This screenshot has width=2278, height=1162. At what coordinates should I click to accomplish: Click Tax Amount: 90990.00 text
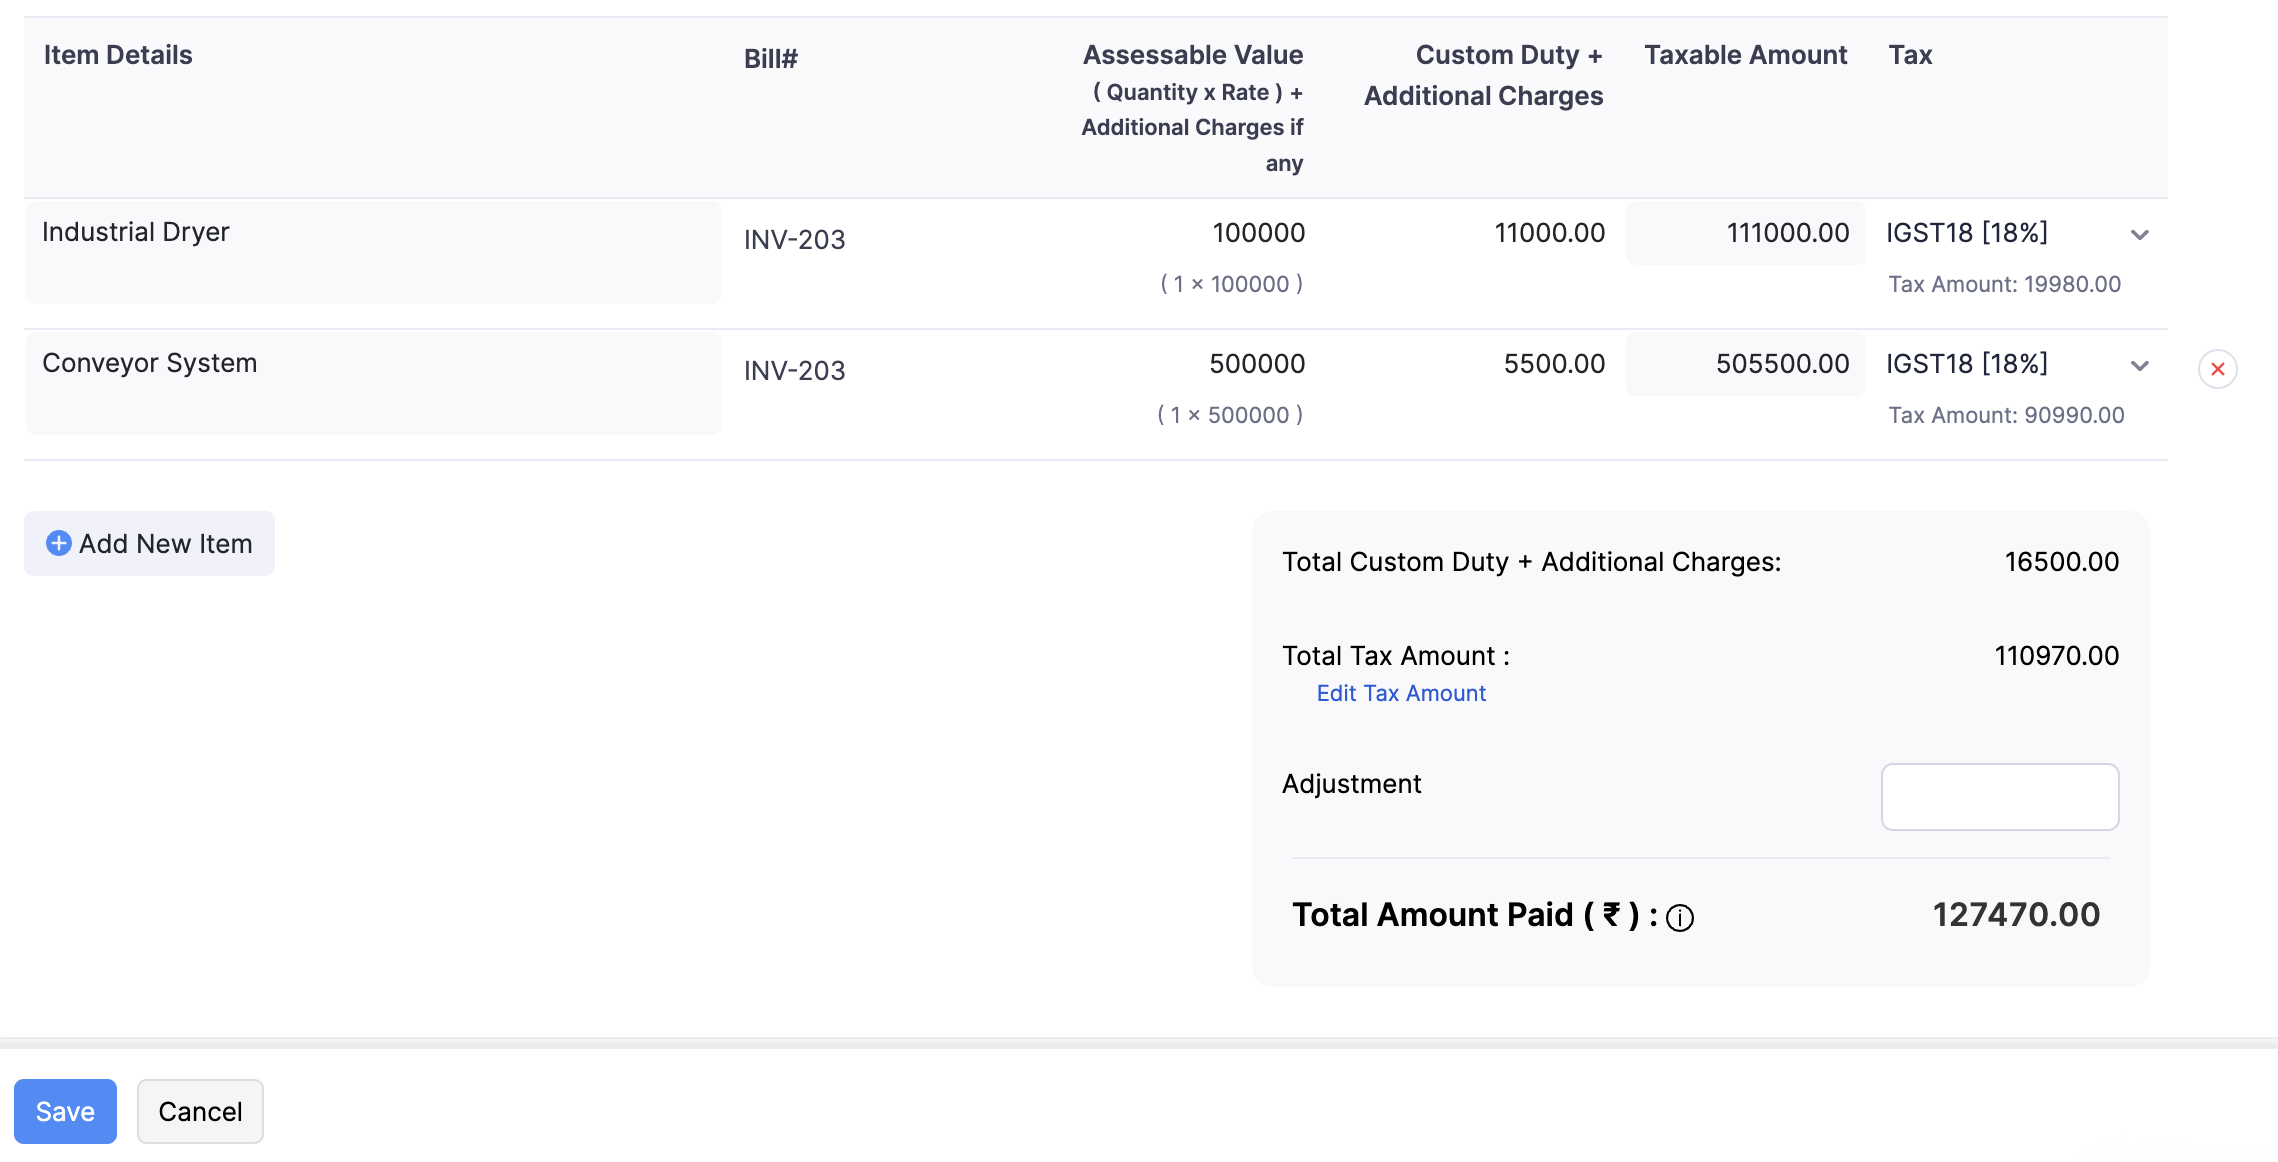(2006, 415)
